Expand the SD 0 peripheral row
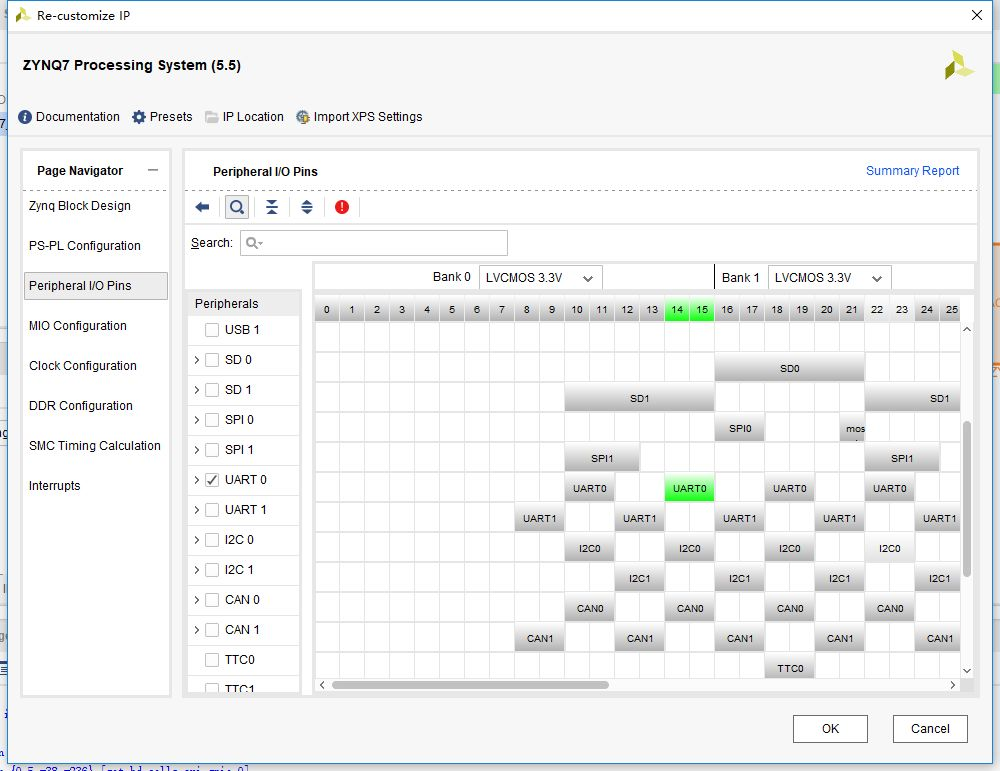The image size is (1000, 771). point(196,360)
